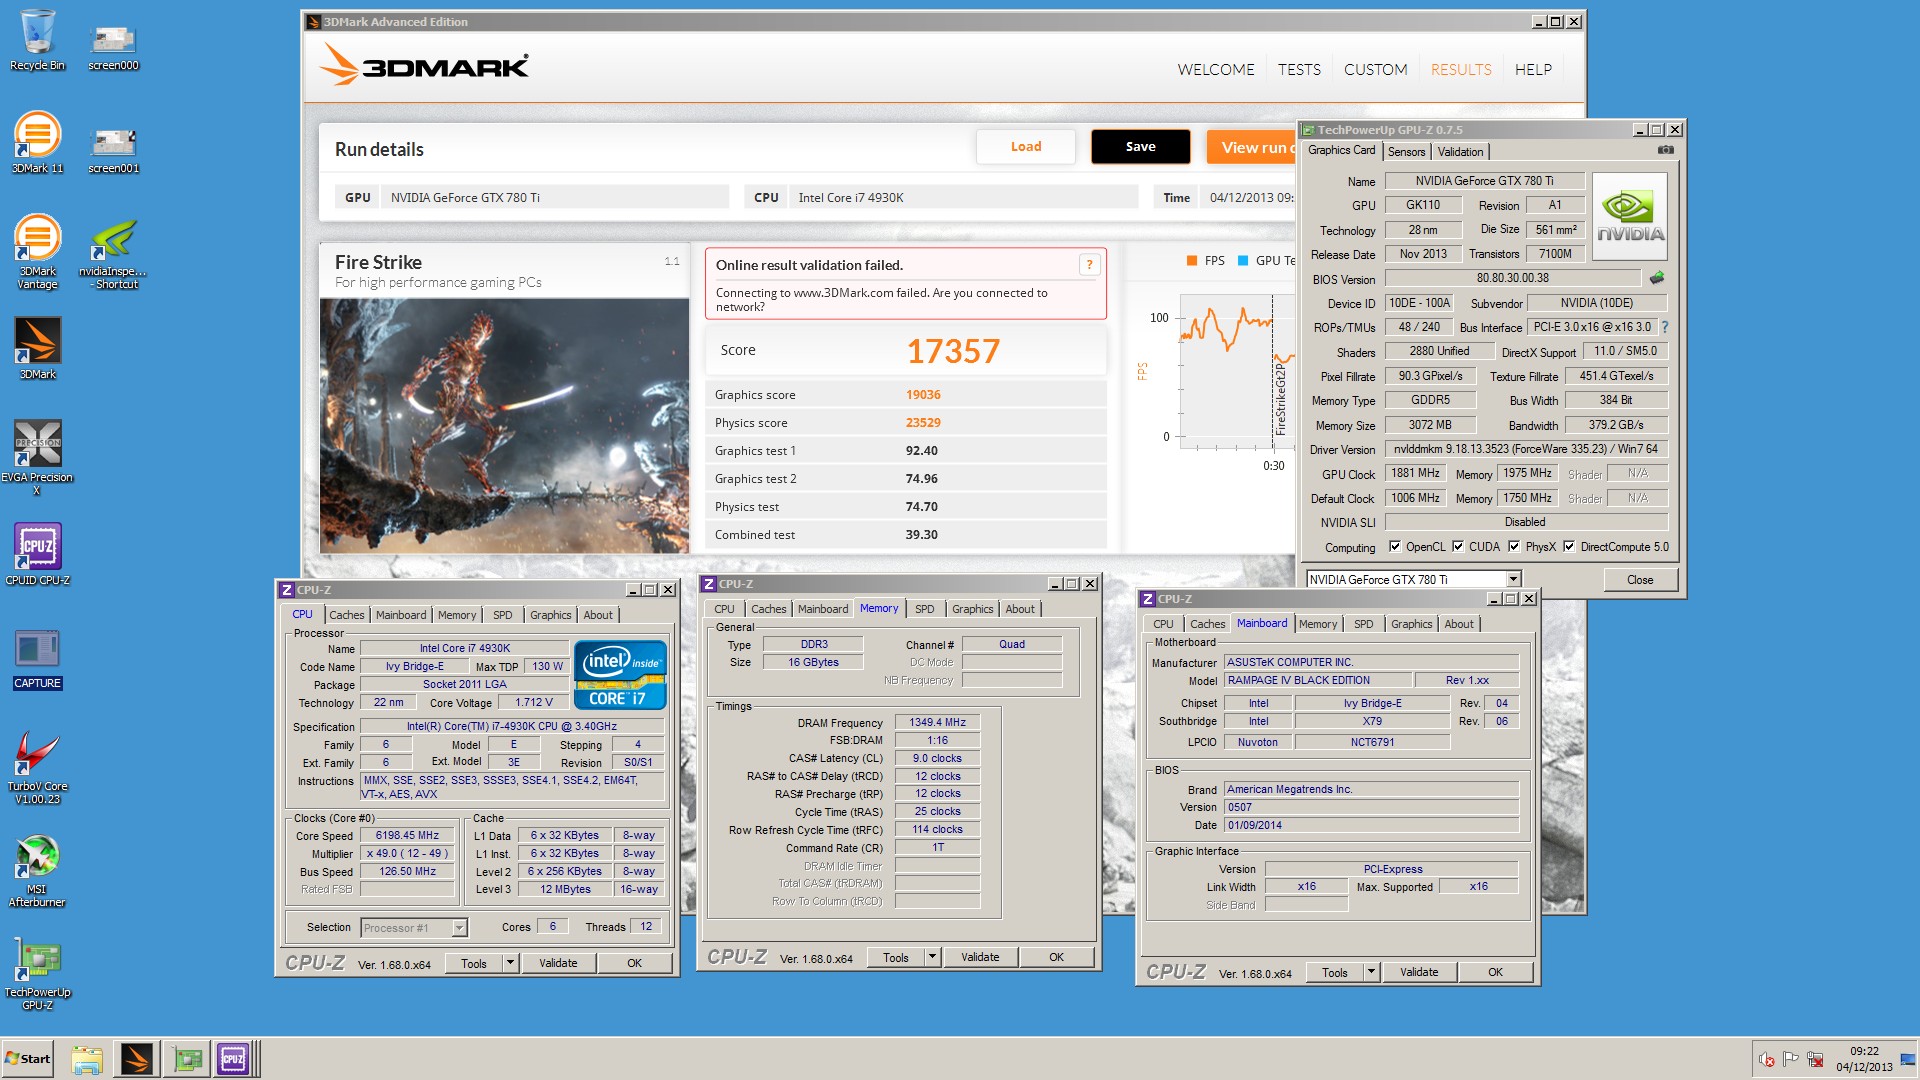Click Validate in CPU-Z CPU window

(558, 963)
